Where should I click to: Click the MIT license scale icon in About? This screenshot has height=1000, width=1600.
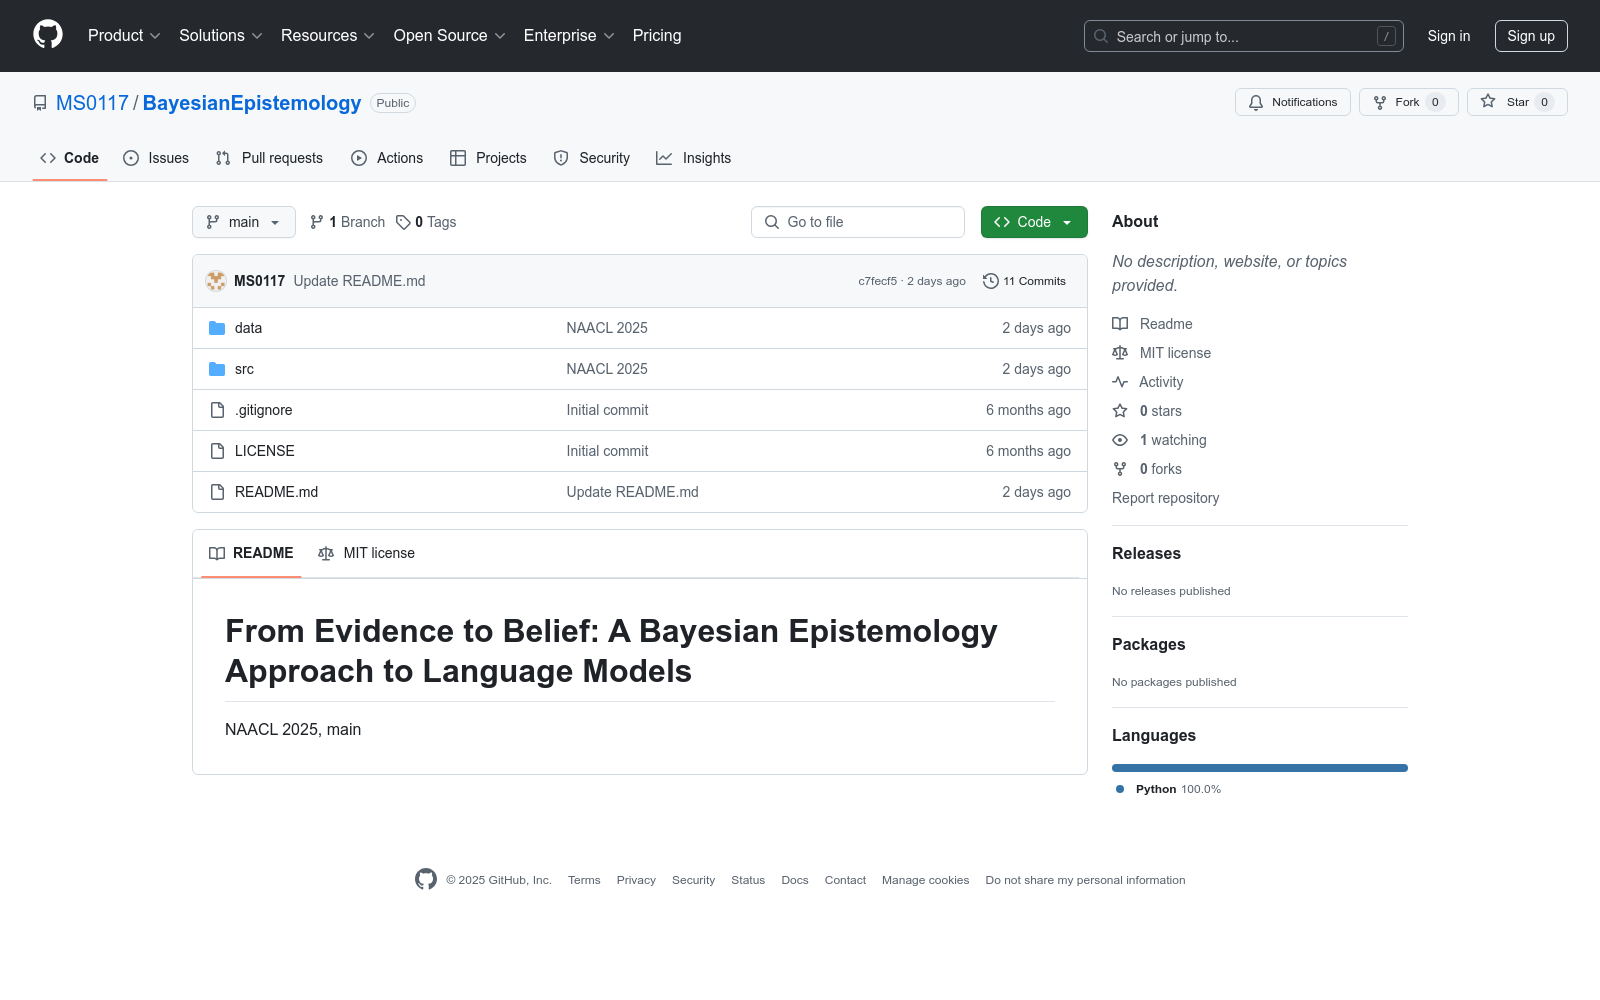(1120, 353)
